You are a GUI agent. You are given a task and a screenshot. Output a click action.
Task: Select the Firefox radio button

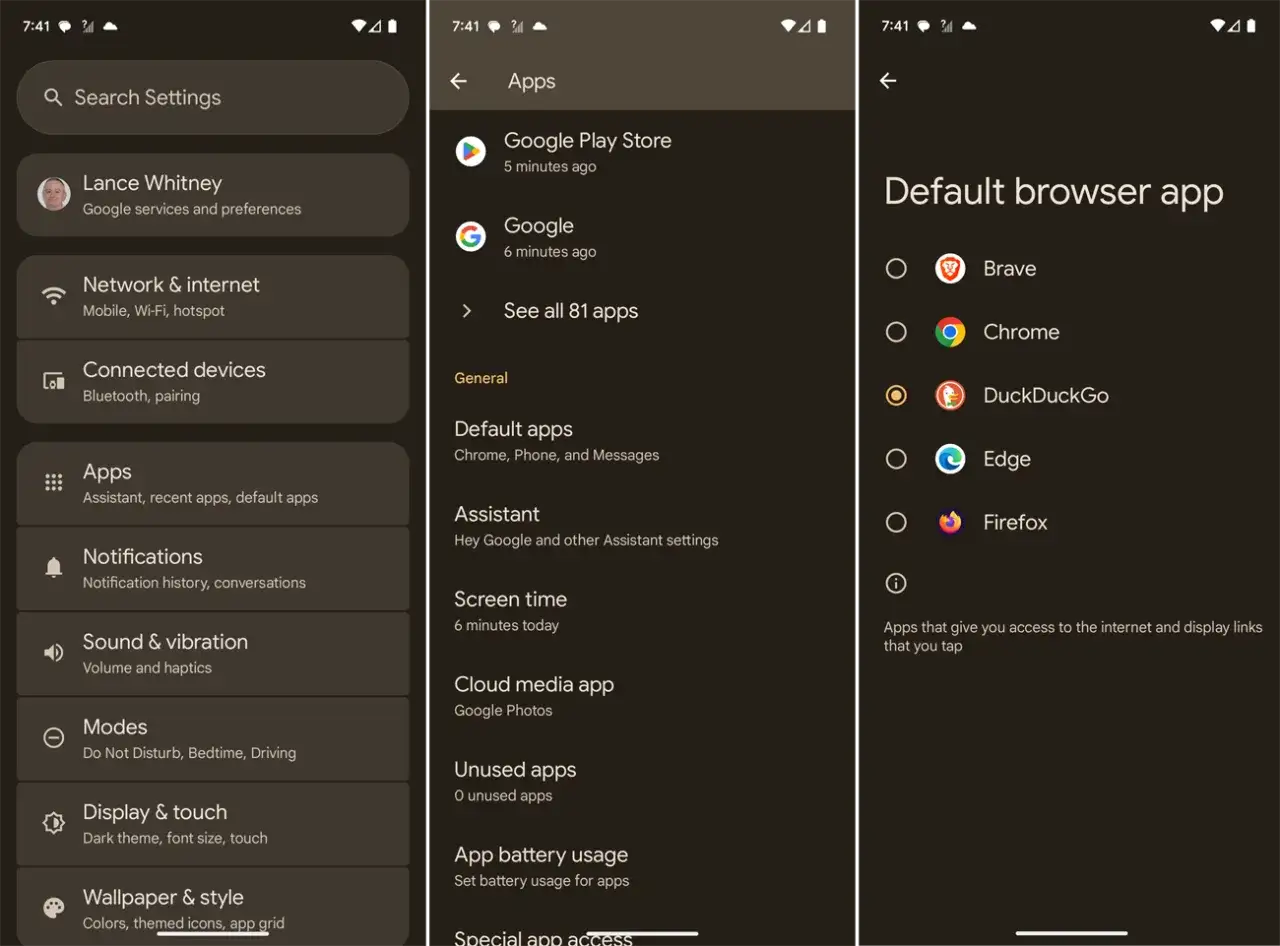pyautogui.click(x=896, y=522)
